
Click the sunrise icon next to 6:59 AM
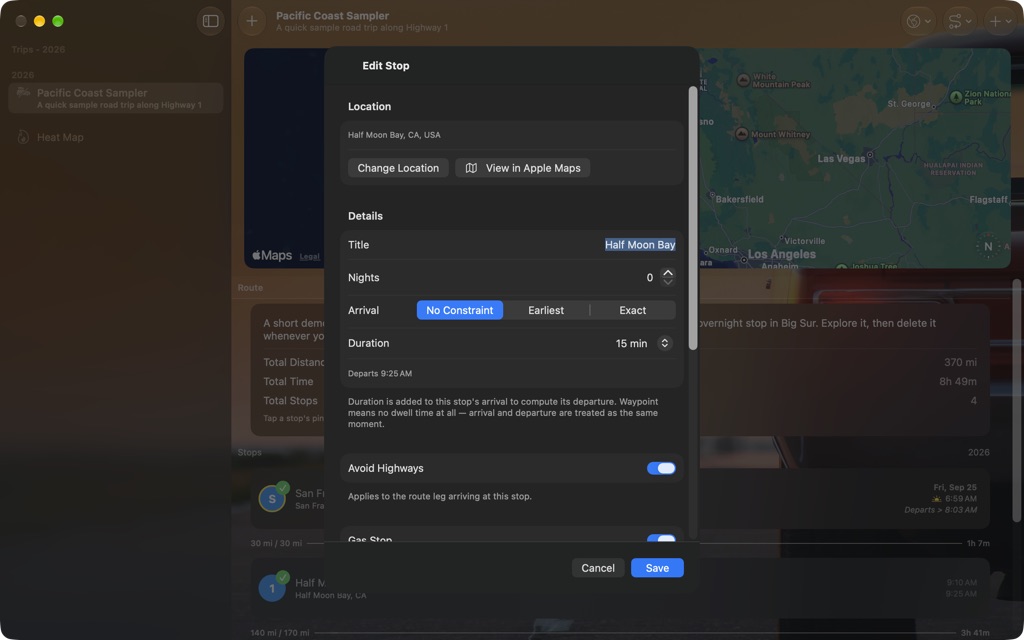[936, 499]
